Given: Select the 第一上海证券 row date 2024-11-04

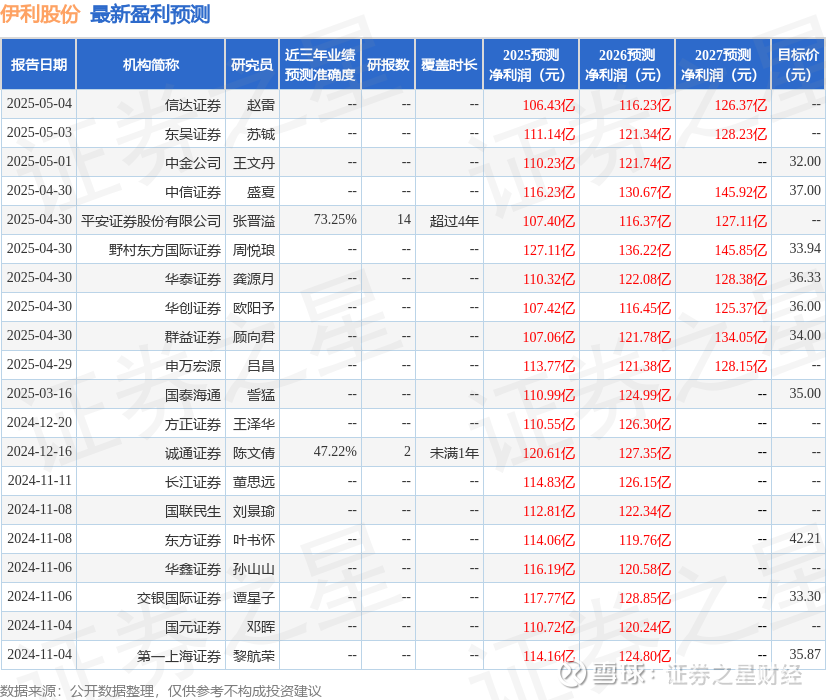Looking at the screenshot, I should (40, 654).
